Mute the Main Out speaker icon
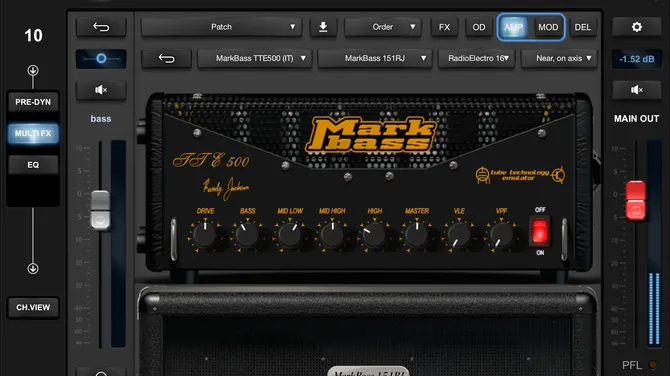 637,90
